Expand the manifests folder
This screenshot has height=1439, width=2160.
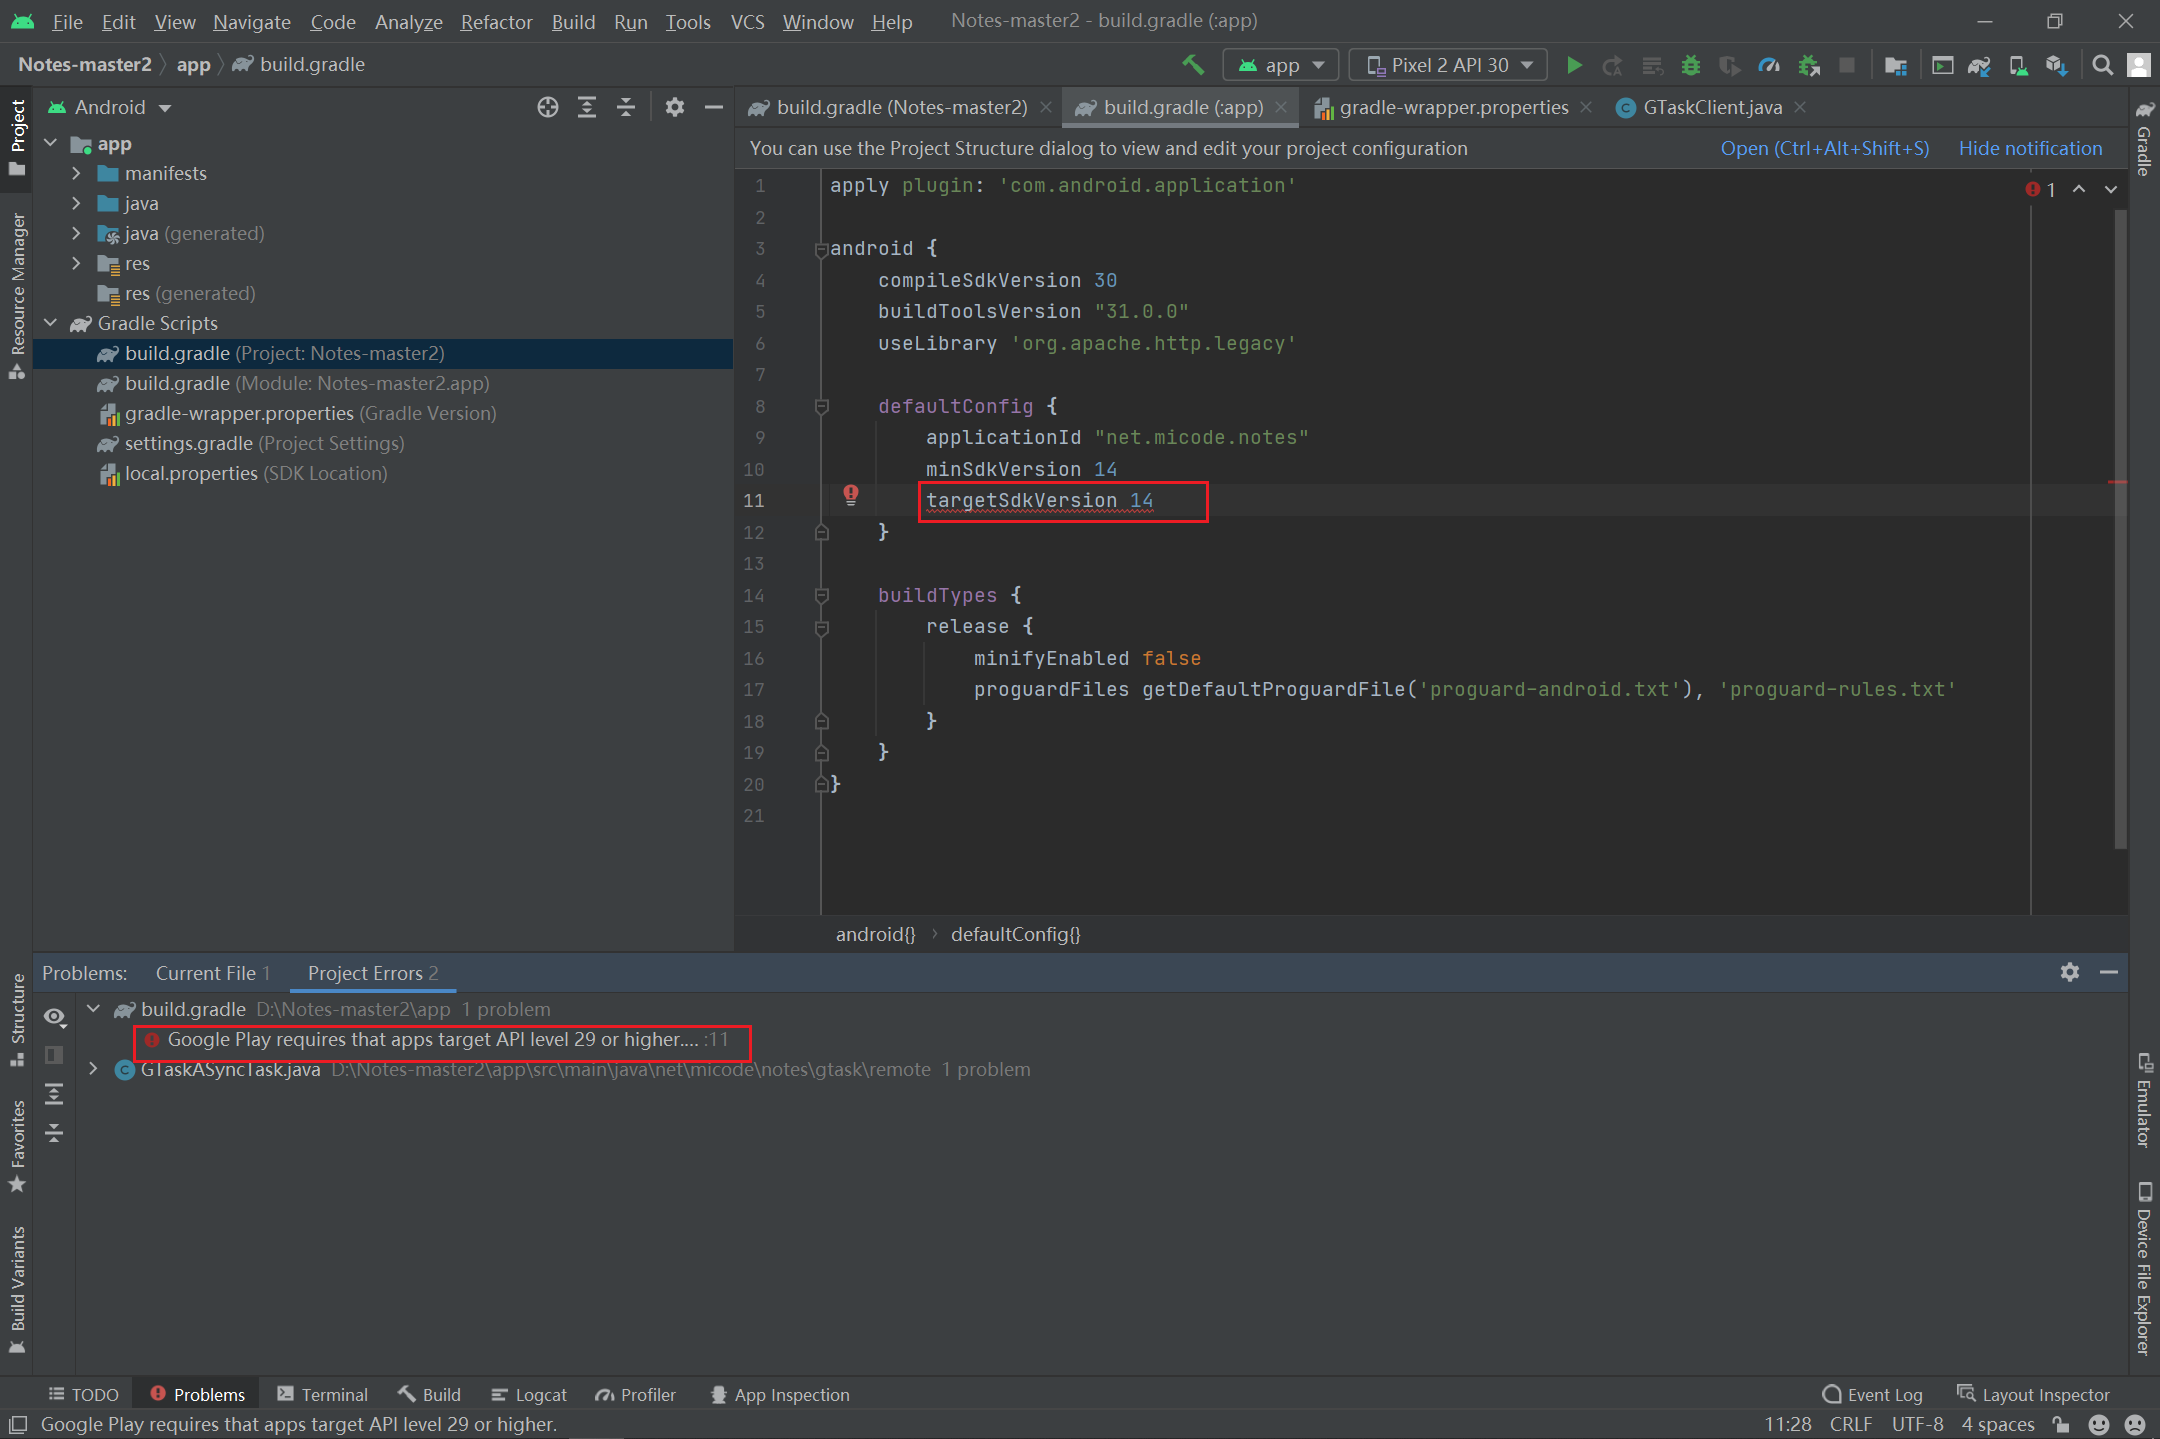pyautogui.click(x=76, y=173)
